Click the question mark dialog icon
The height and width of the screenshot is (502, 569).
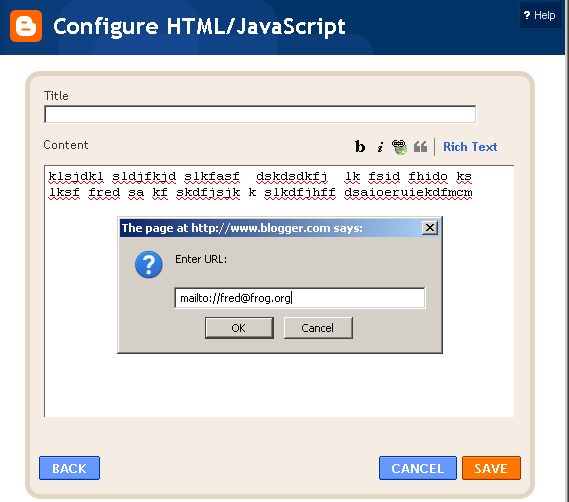[149, 265]
